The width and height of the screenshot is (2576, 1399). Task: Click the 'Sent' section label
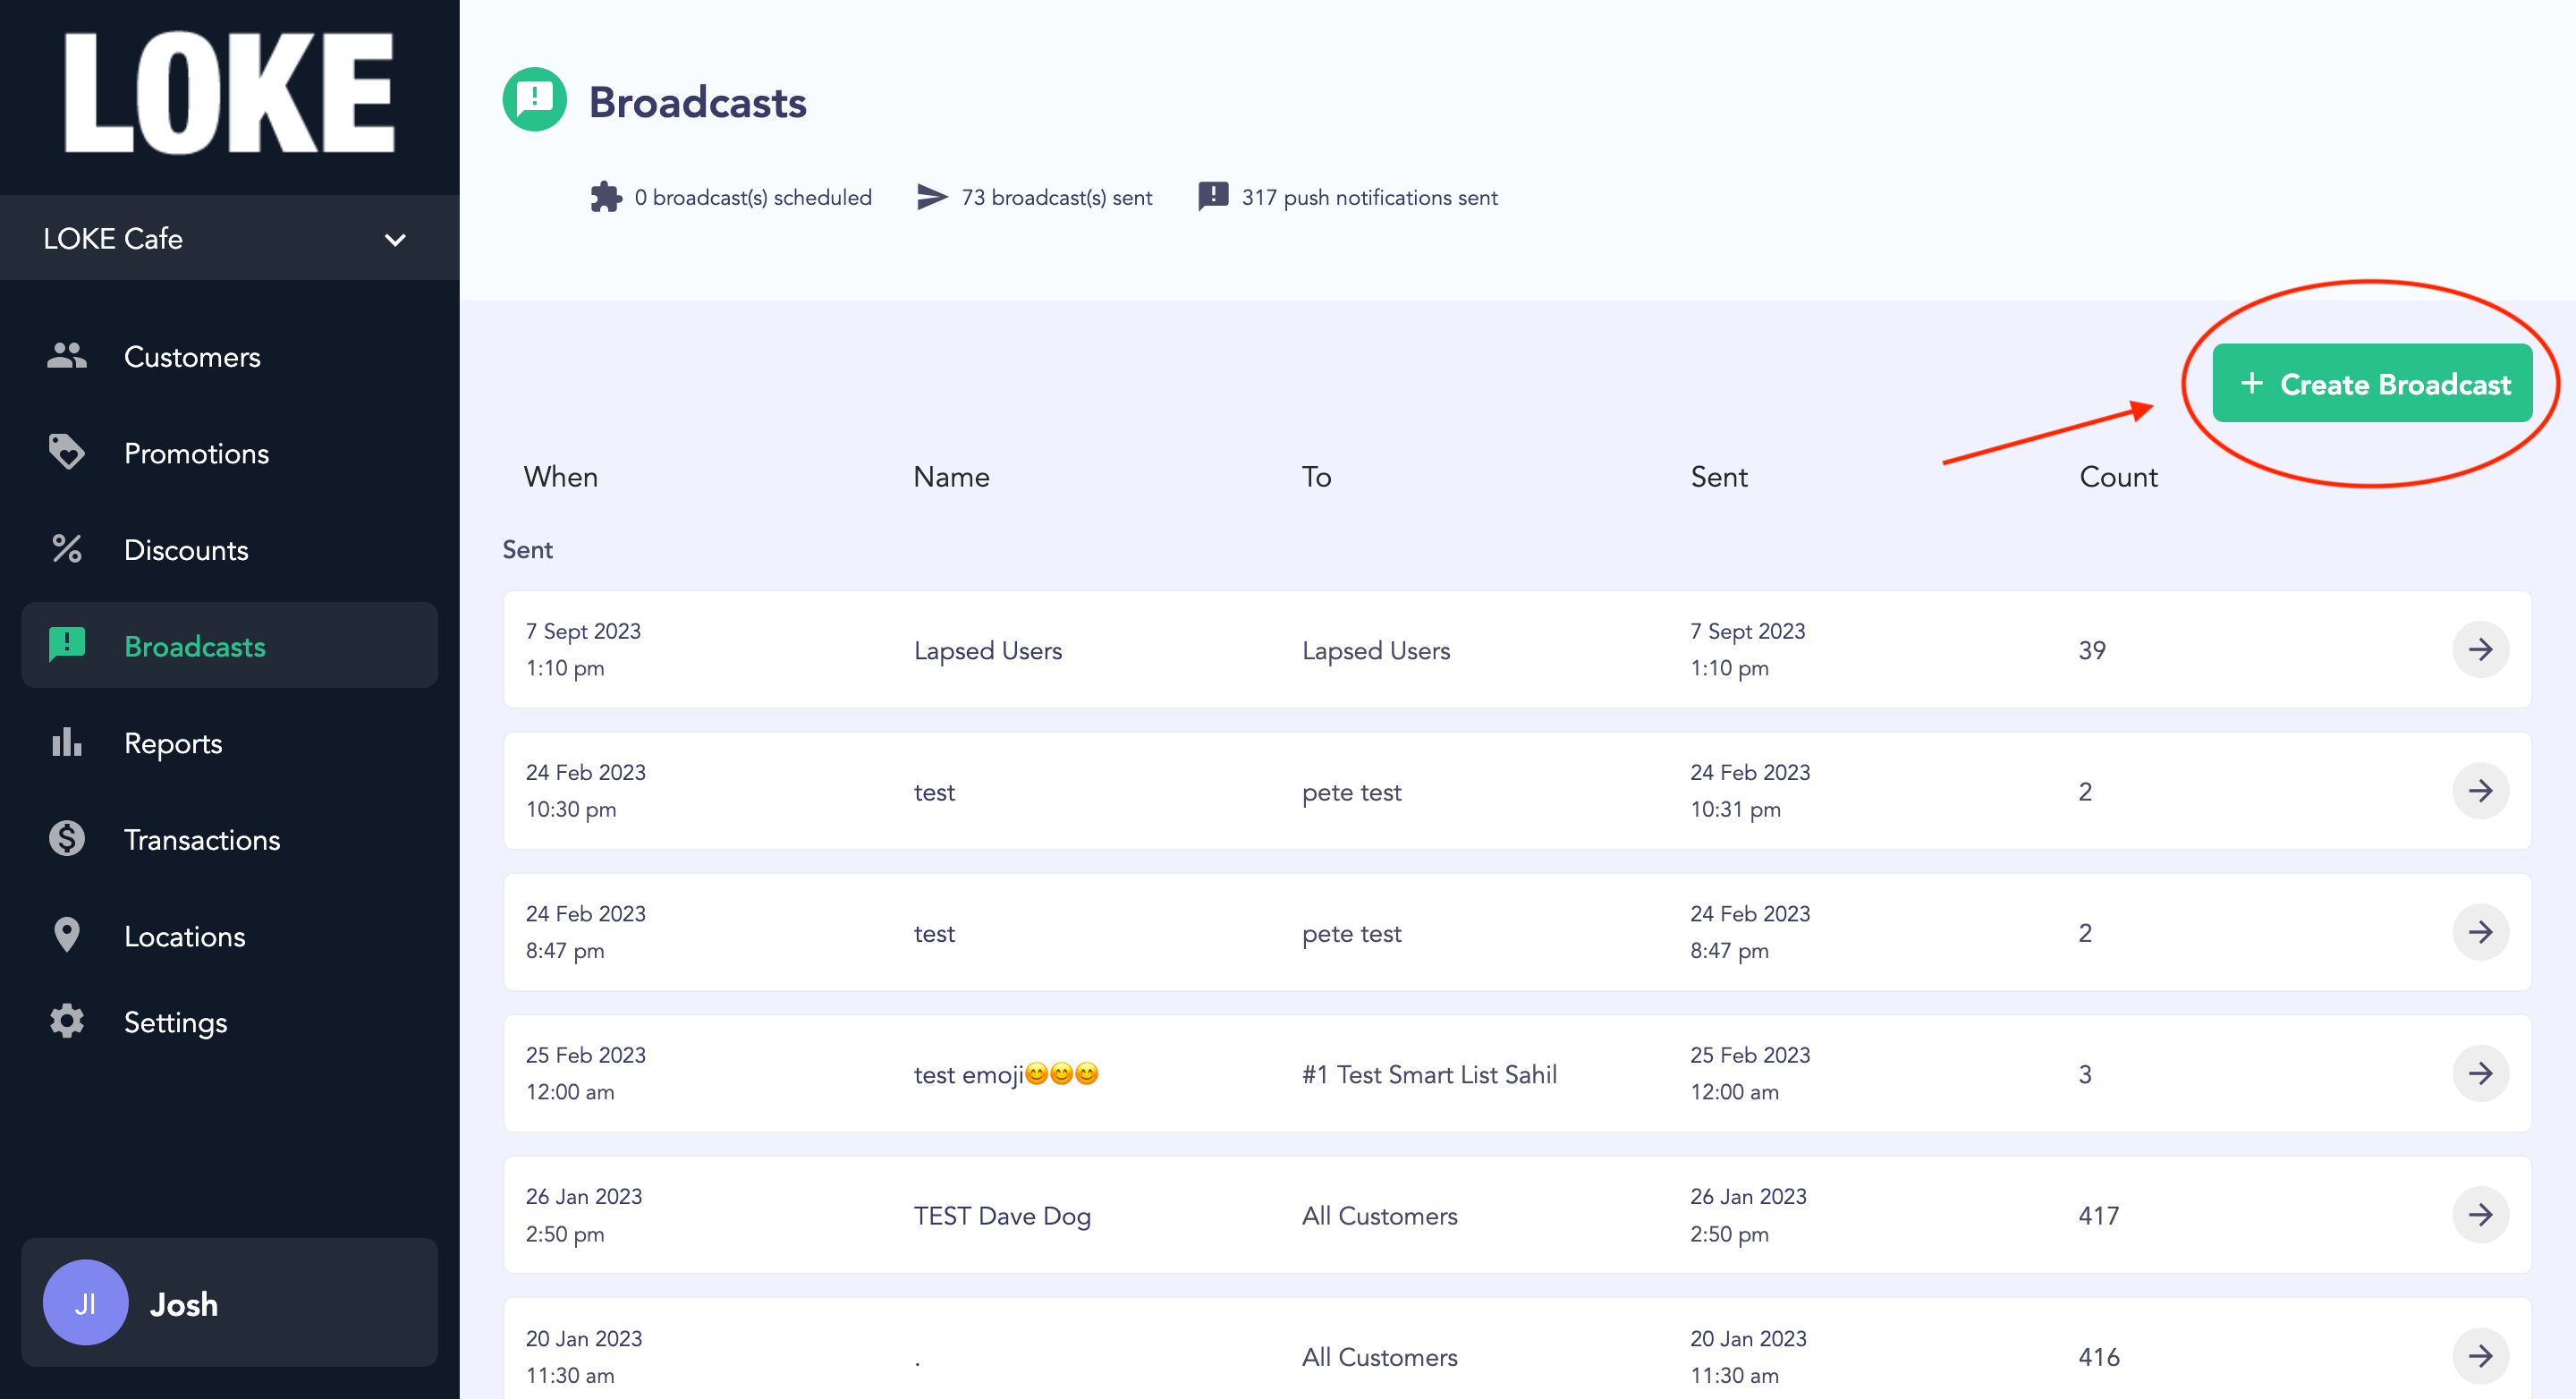527,549
